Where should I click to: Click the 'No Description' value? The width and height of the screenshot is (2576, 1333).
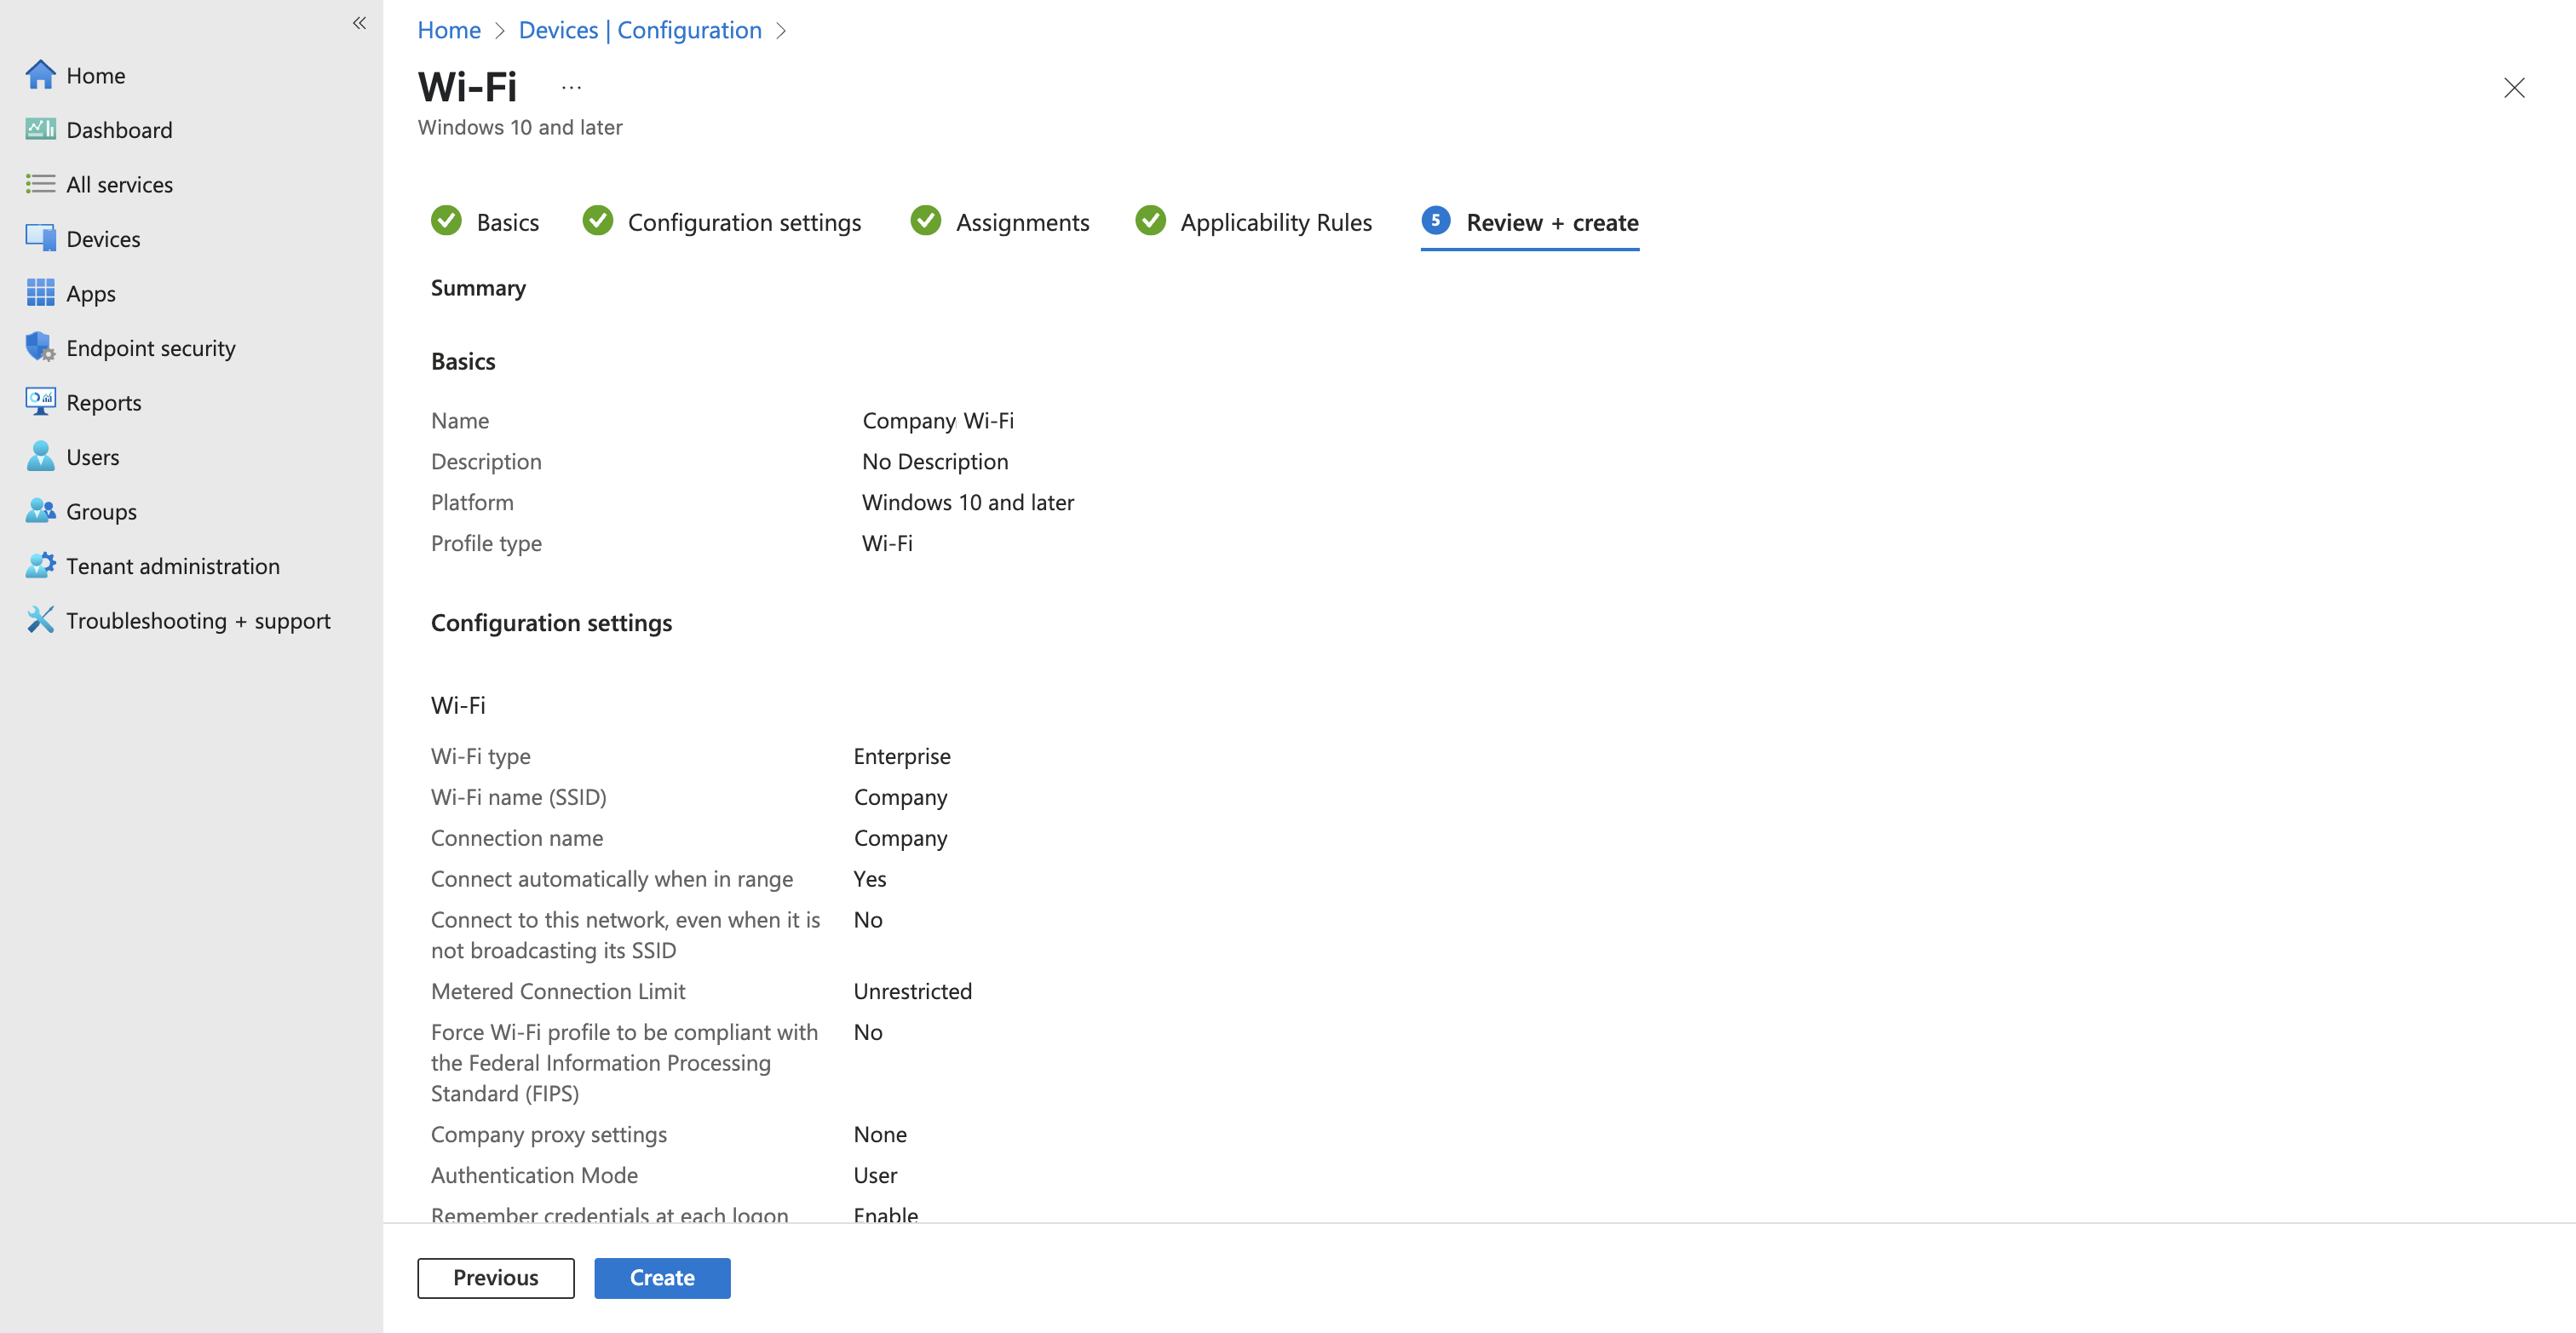pos(935,461)
